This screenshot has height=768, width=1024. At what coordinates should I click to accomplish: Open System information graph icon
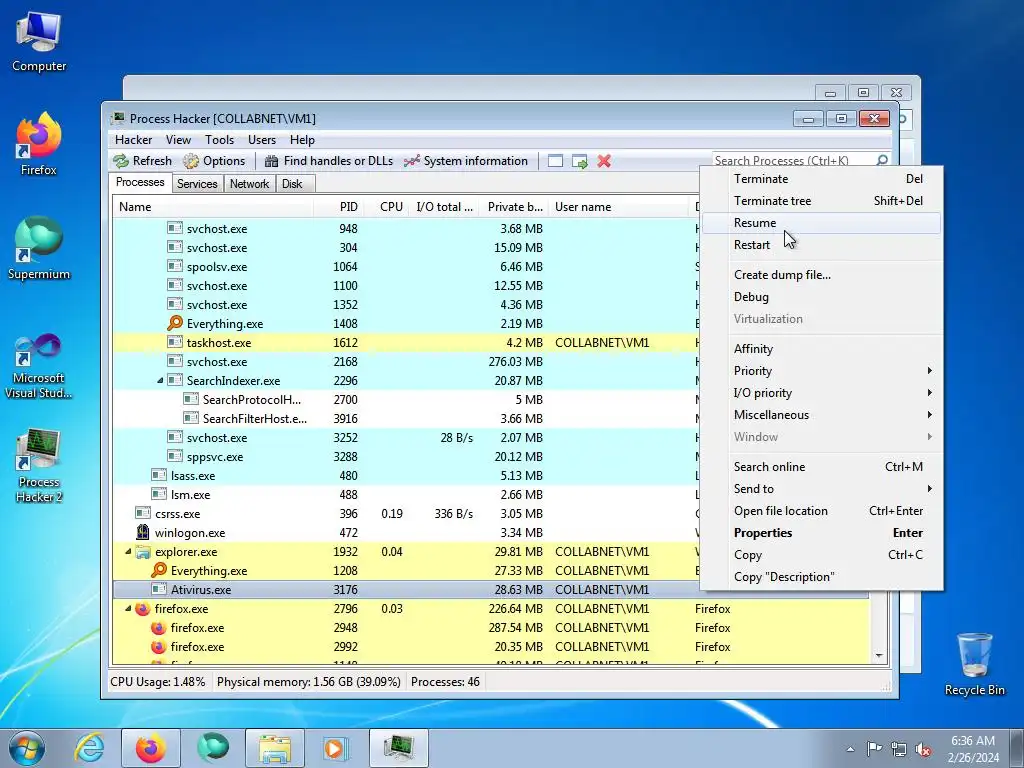(411, 161)
